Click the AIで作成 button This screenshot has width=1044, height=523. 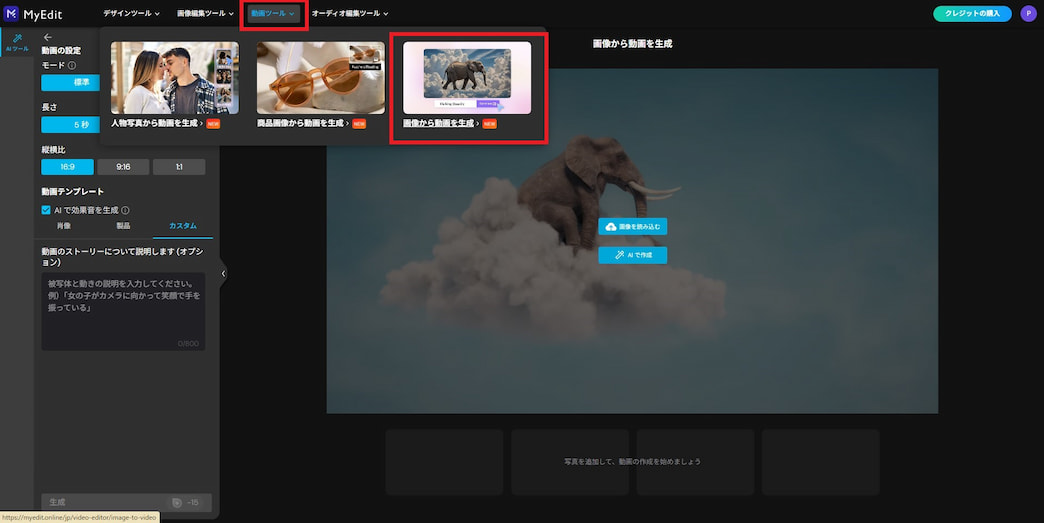click(x=633, y=255)
